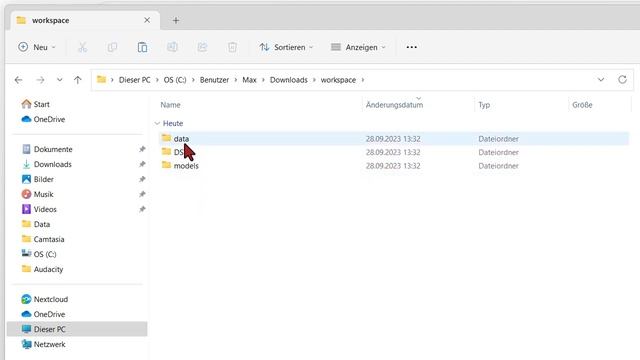Go forward with the right arrow
The width and height of the screenshot is (640, 360).
[x=40, y=80]
